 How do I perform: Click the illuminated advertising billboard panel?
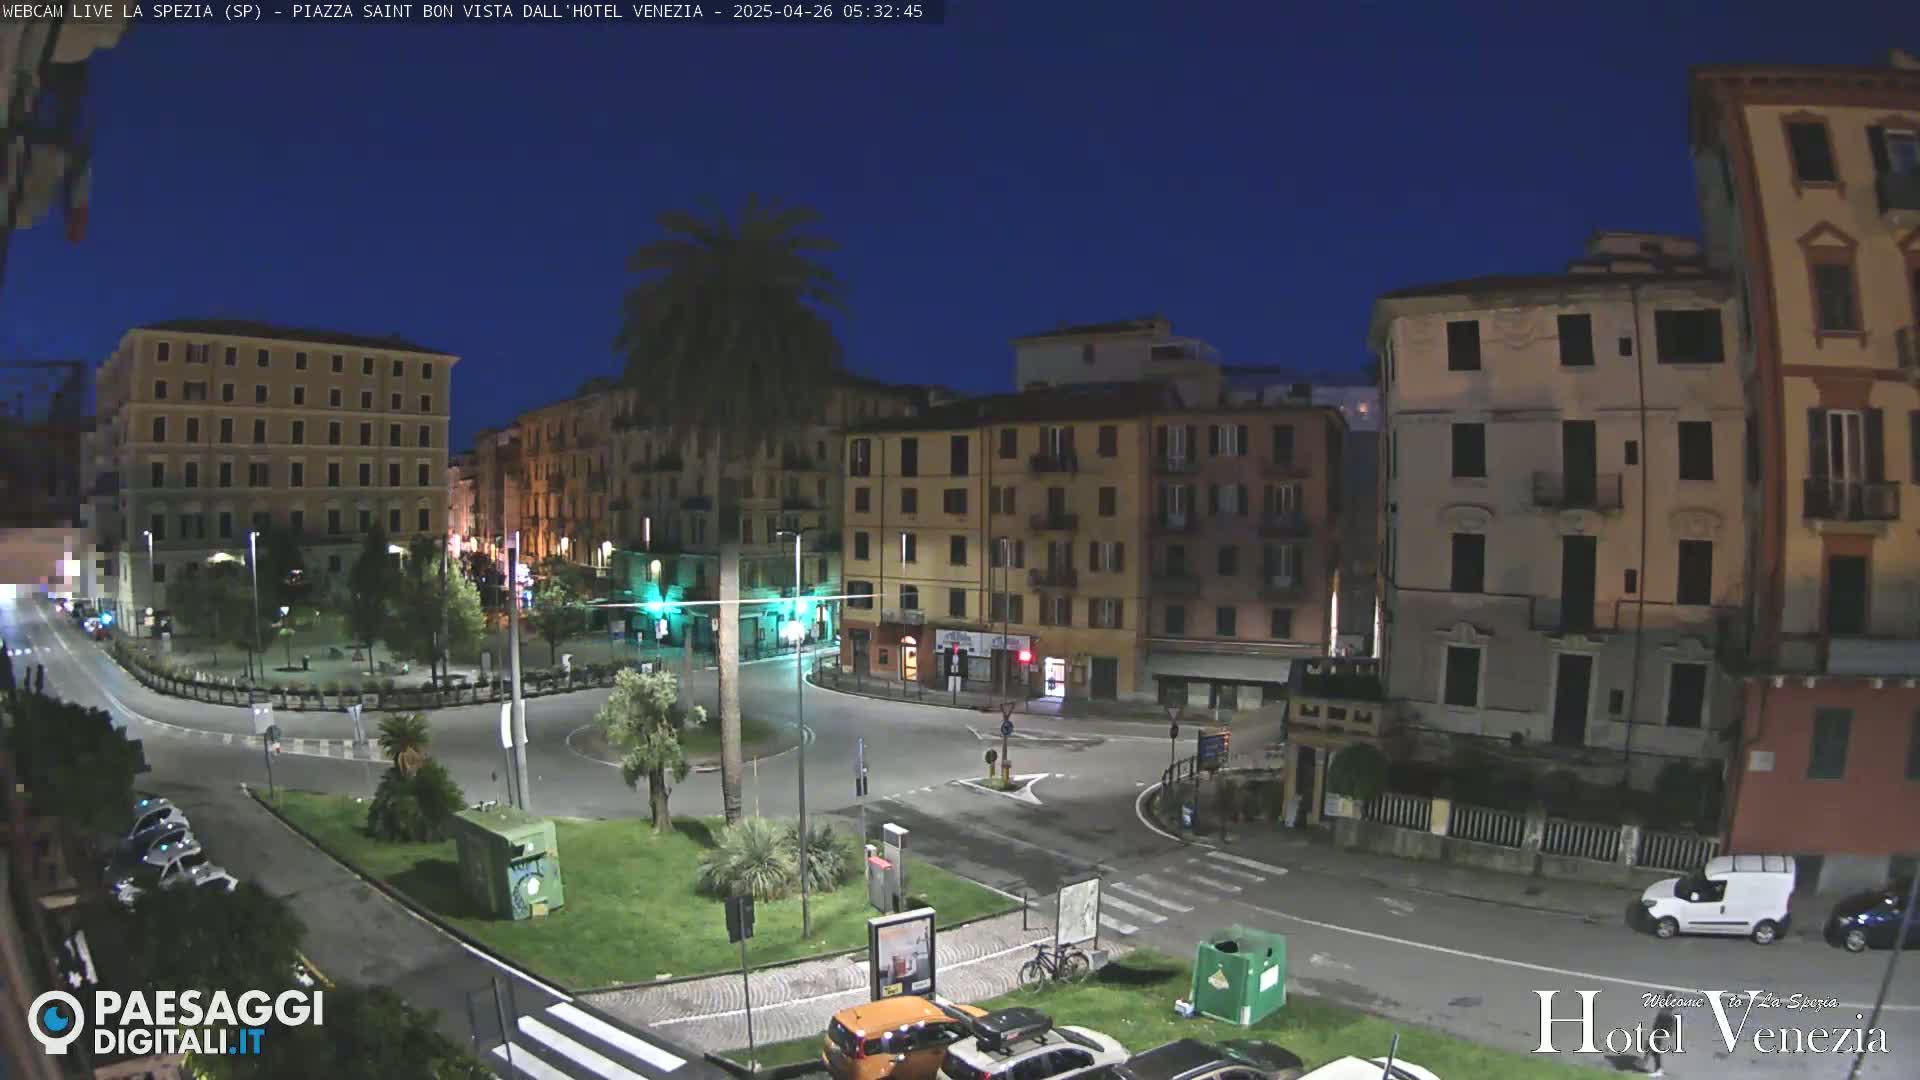(901, 955)
